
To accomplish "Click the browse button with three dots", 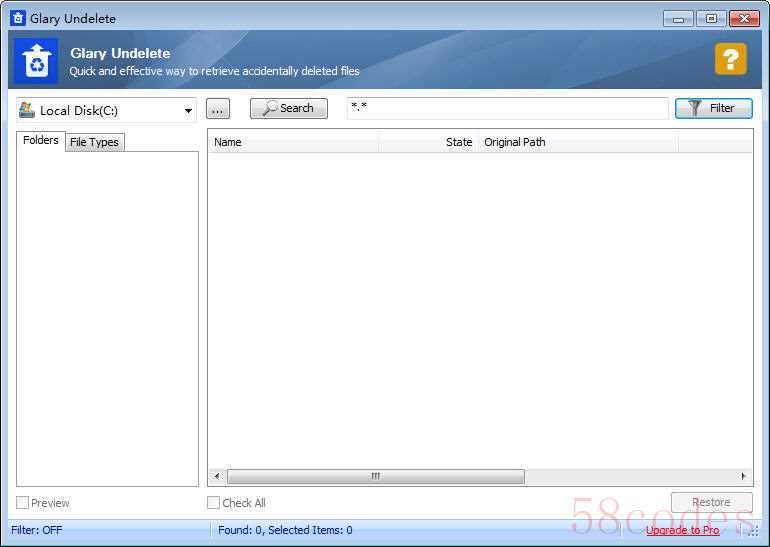I will pyautogui.click(x=218, y=109).
